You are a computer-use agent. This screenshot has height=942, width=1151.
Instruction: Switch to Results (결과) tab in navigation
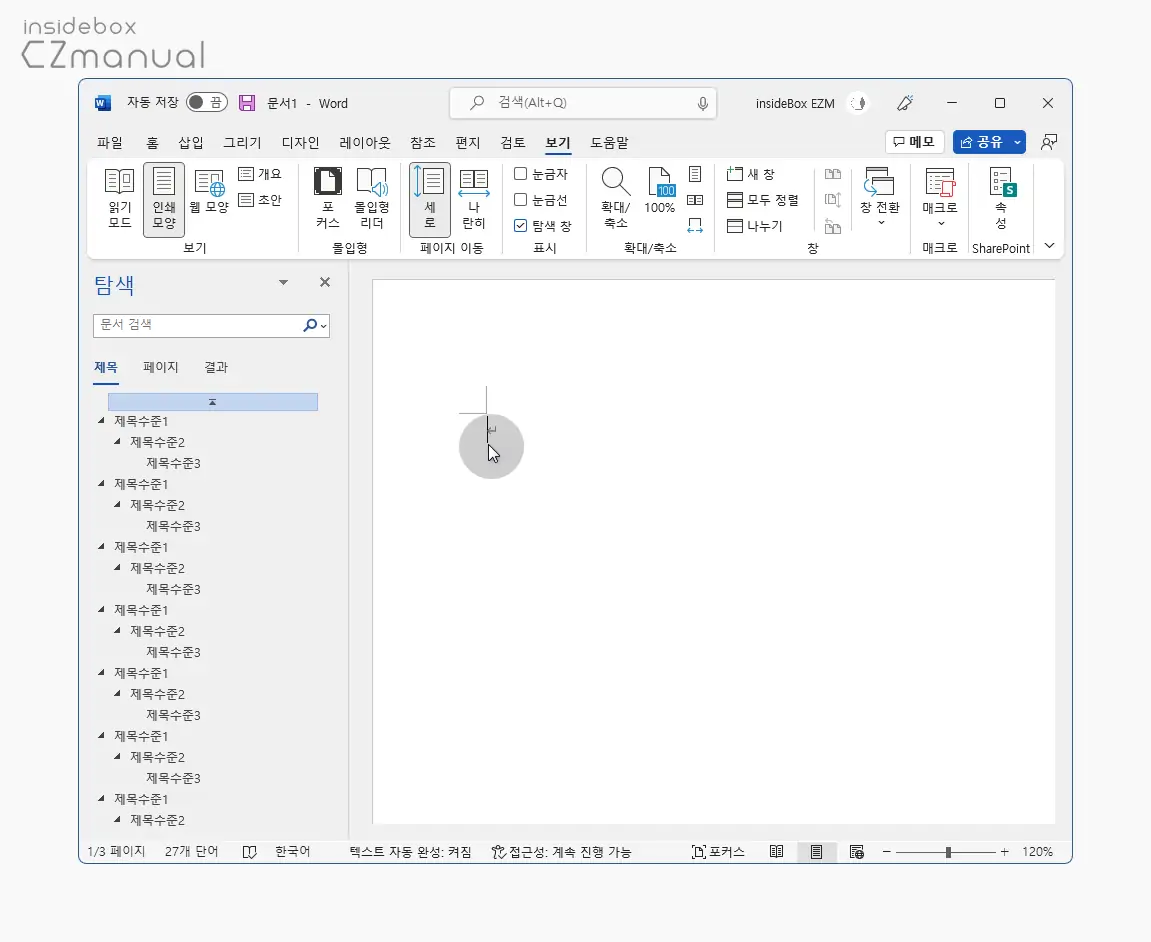[x=216, y=367]
